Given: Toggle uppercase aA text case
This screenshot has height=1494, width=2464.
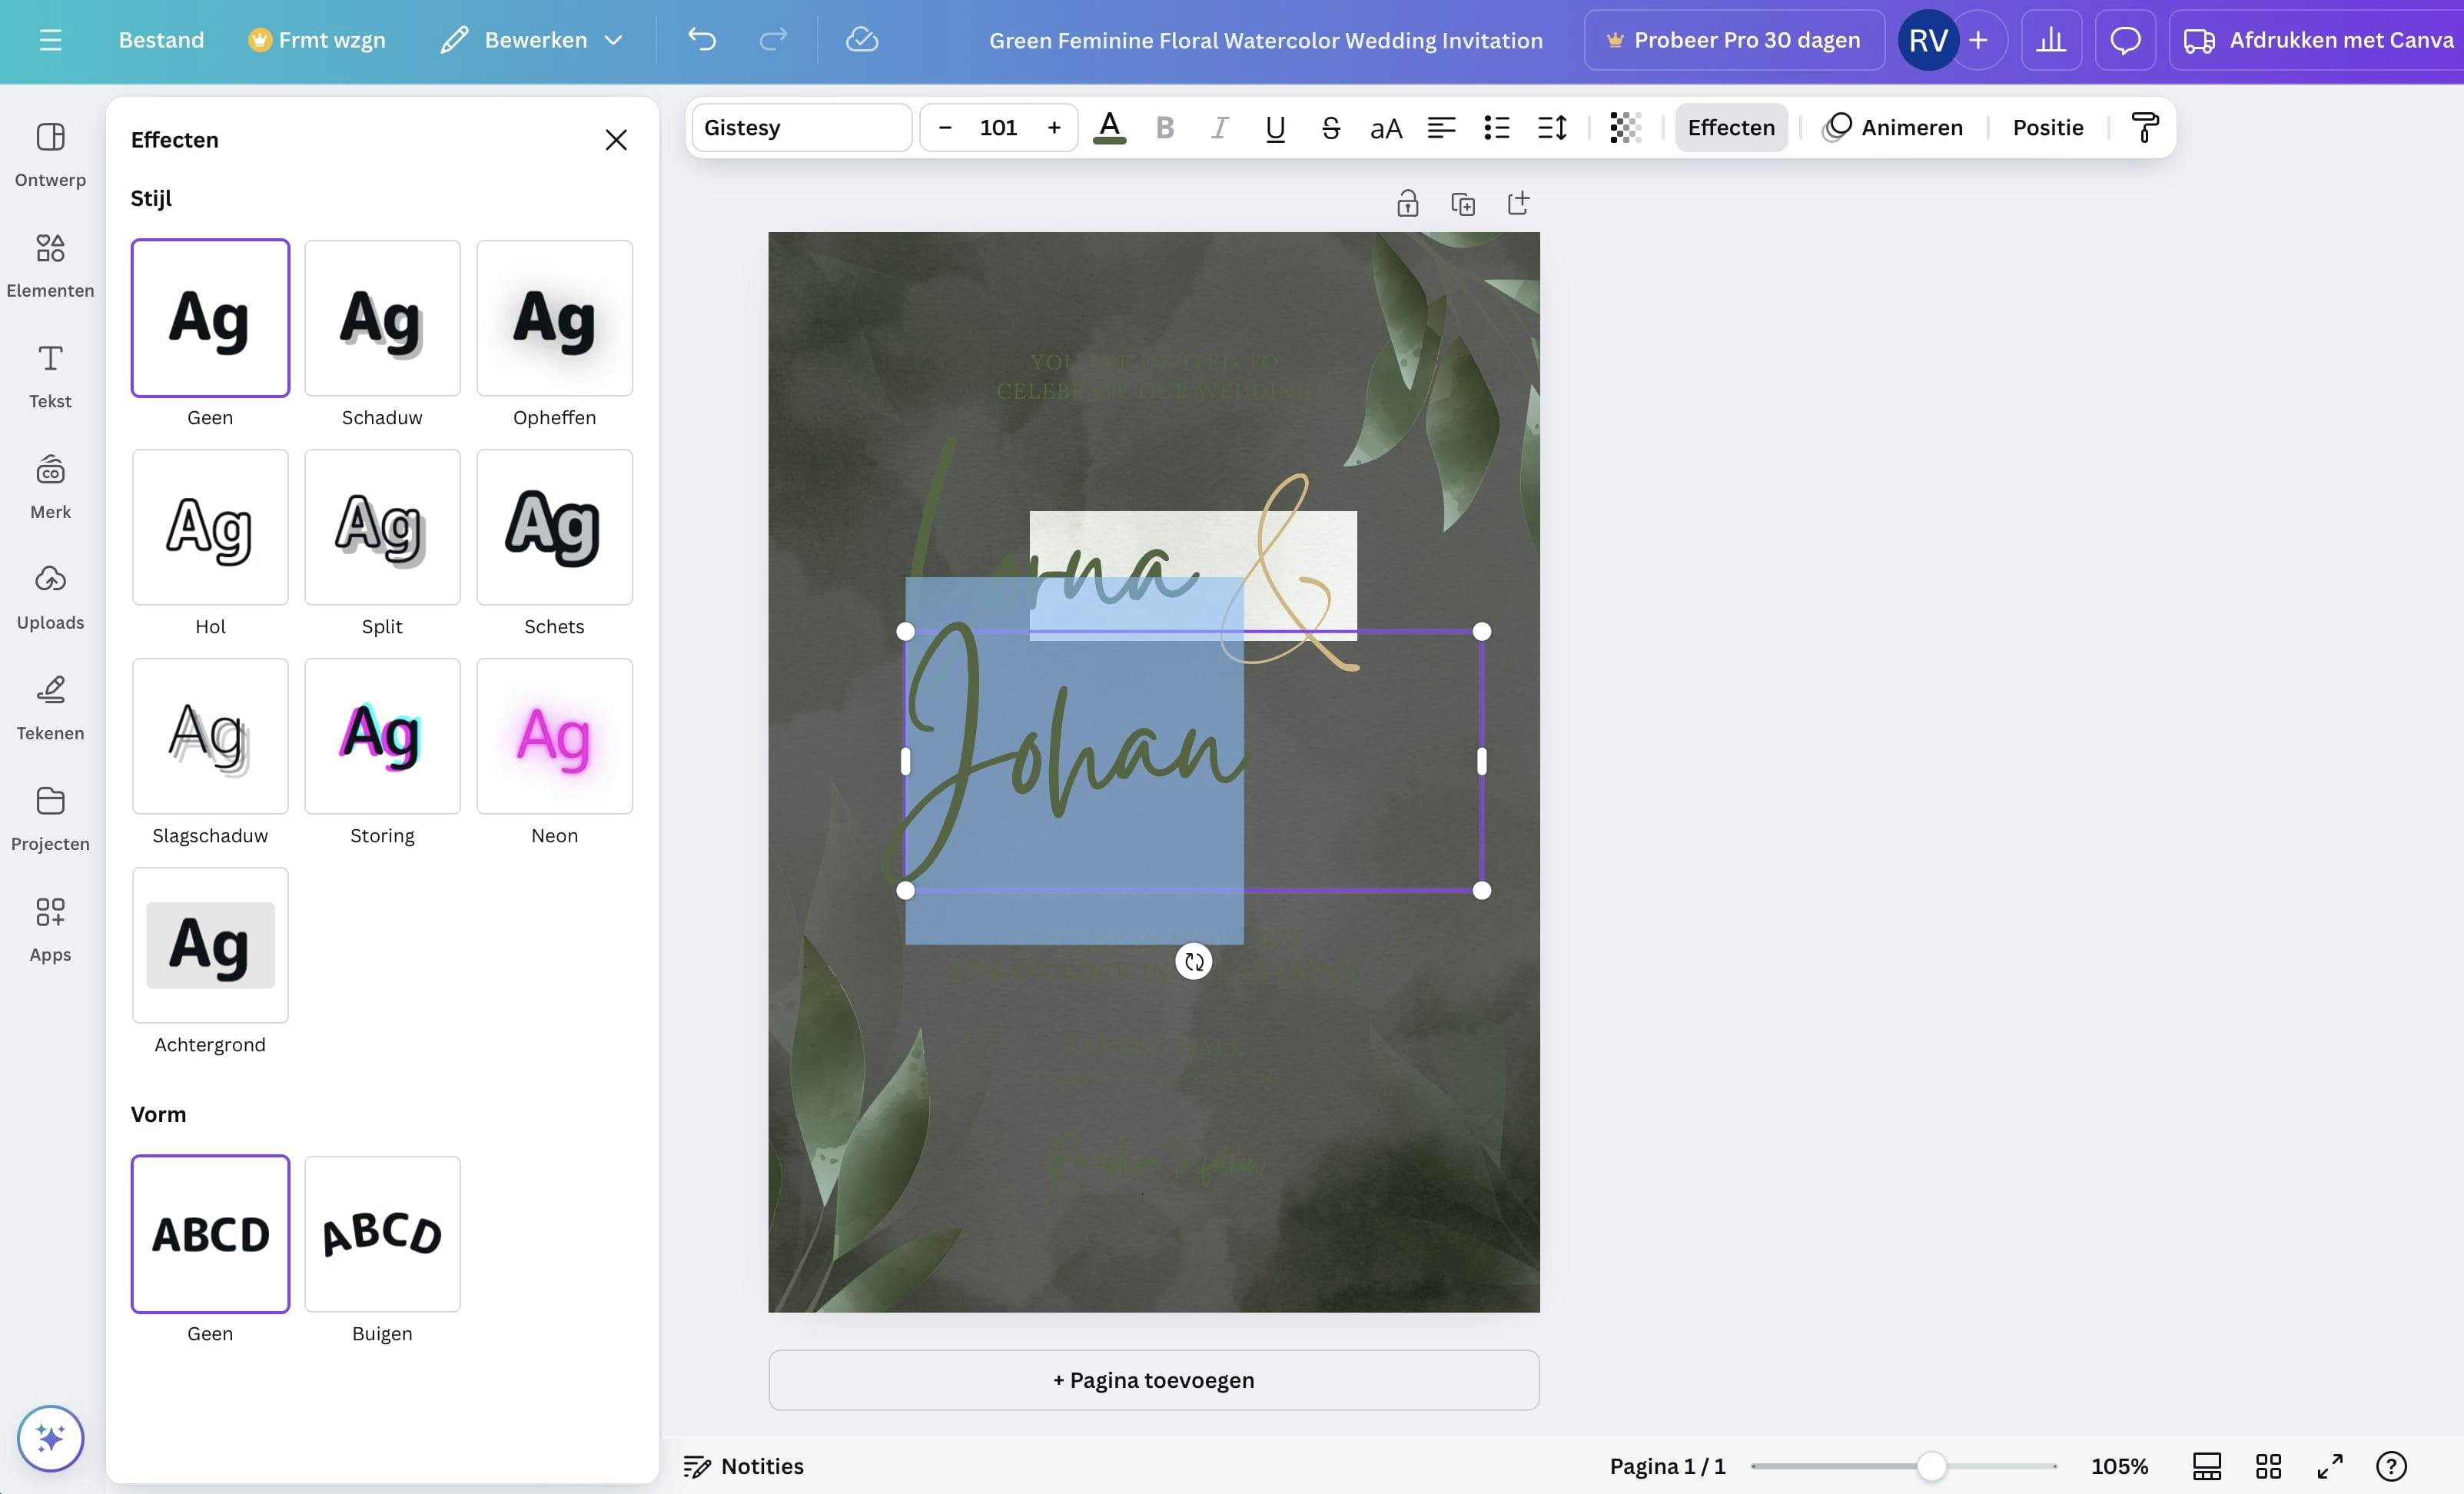Looking at the screenshot, I should [1386, 128].
